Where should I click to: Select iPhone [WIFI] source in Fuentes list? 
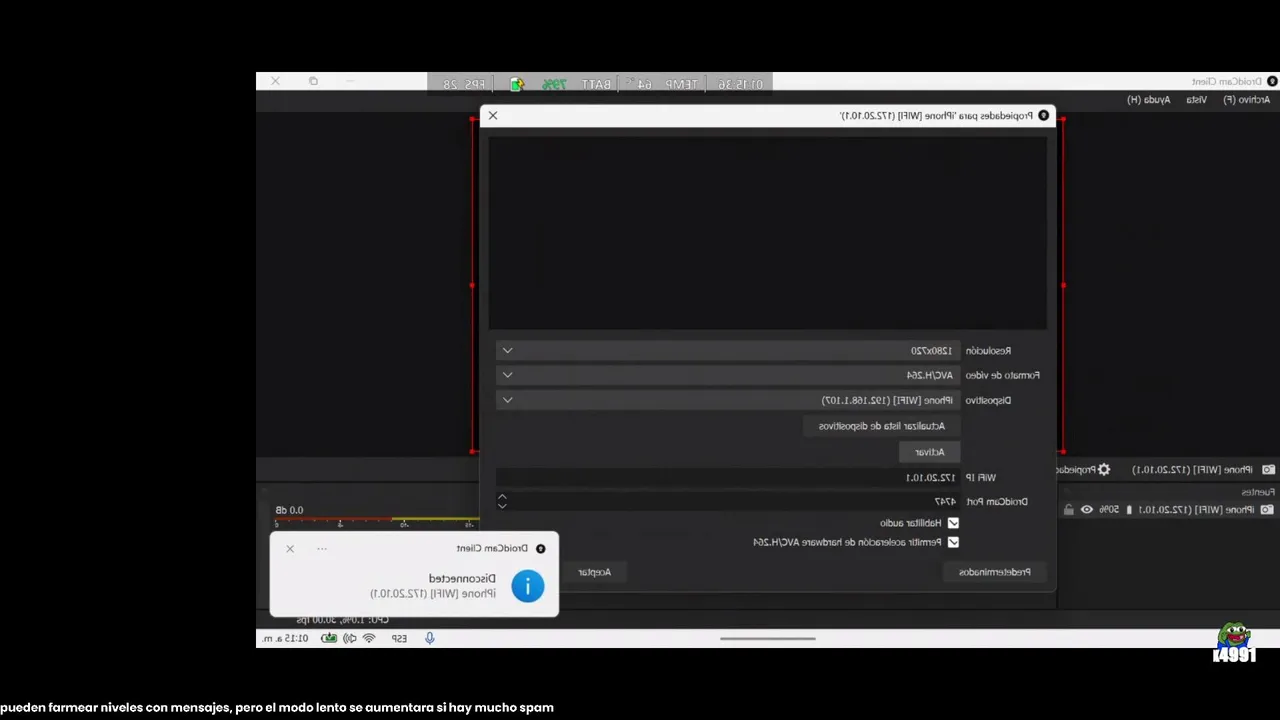pyautogui.click(x=1195, y=509)
